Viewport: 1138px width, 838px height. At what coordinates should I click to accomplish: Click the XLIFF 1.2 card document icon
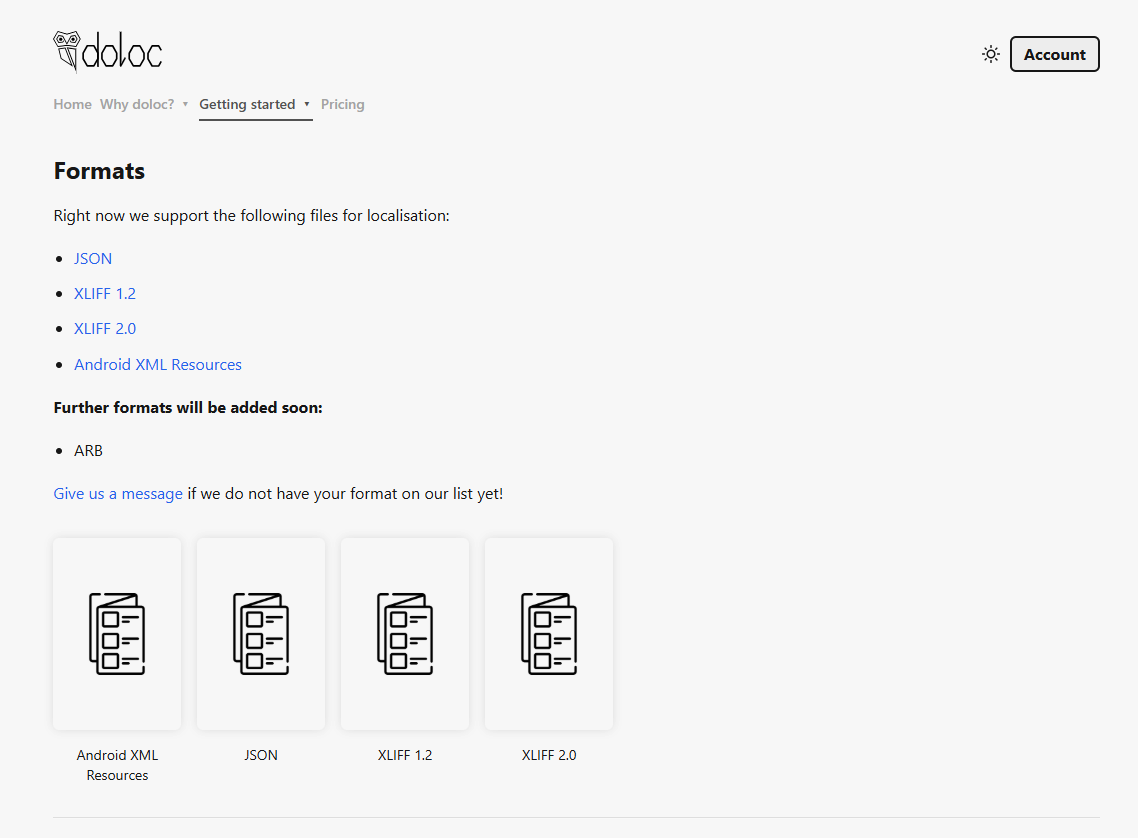coord(405,634)
